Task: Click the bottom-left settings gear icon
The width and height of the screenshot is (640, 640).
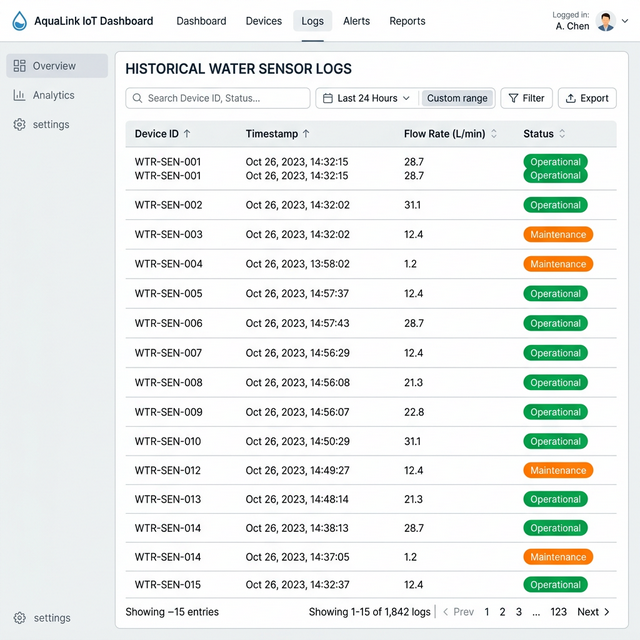Action: pyautogui.click(x=20, y=618)
